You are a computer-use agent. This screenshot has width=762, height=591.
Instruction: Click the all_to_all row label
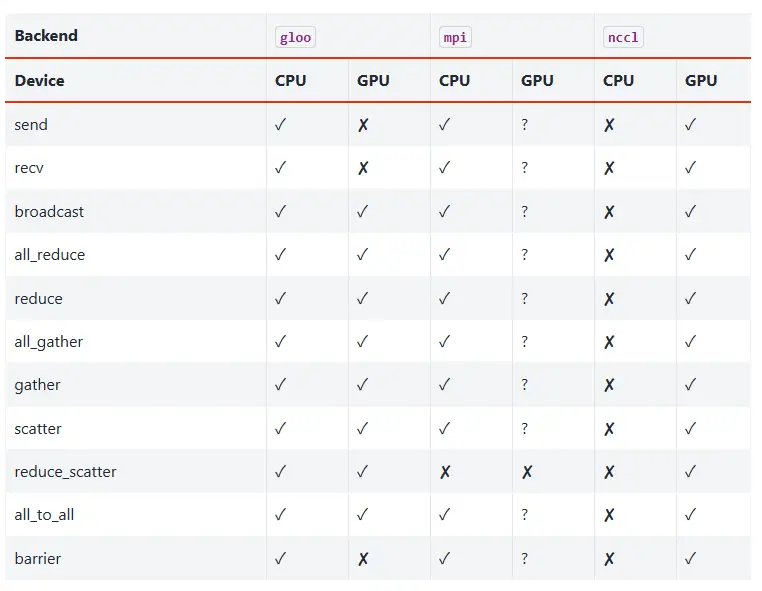click(x=44, y=515)
